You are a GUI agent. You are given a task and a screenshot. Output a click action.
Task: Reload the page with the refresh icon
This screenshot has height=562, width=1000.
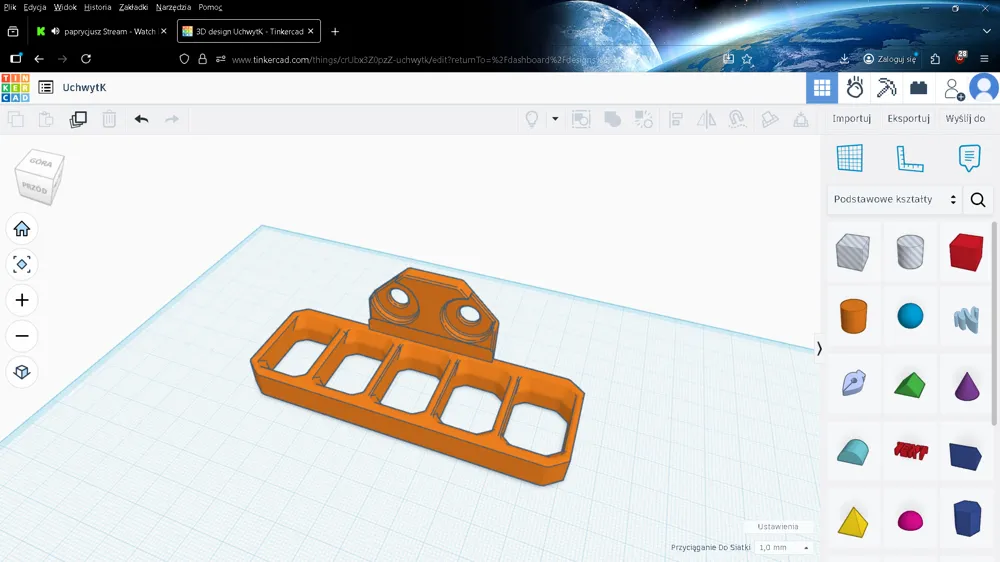[86, 59]
